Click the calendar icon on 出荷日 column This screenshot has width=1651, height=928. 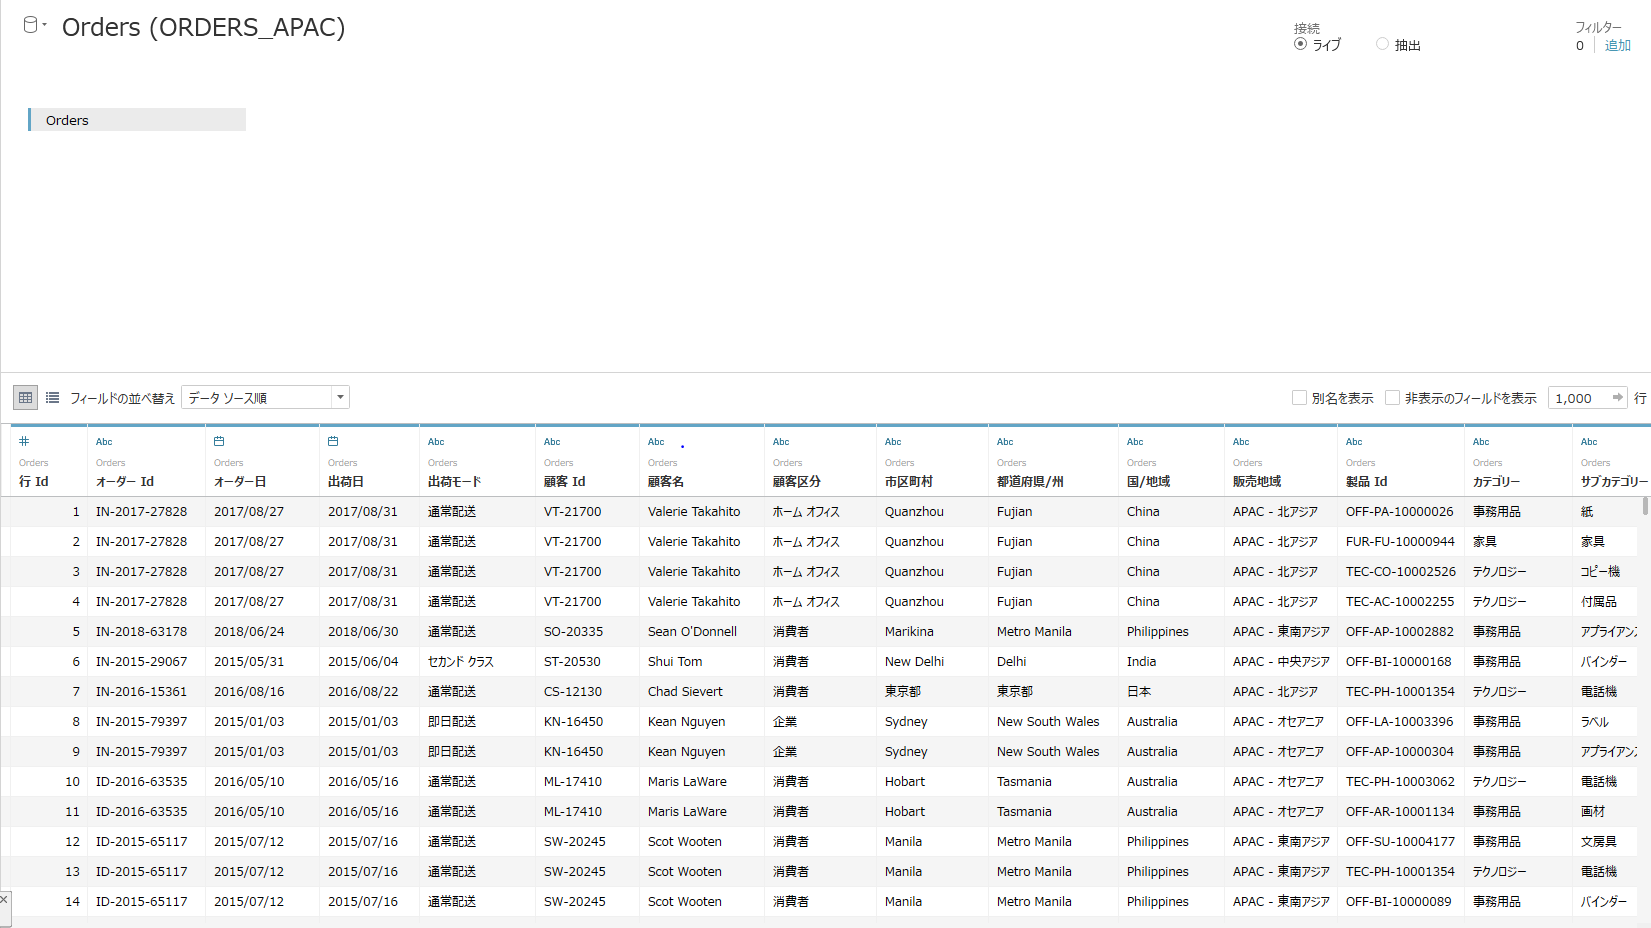332,441
